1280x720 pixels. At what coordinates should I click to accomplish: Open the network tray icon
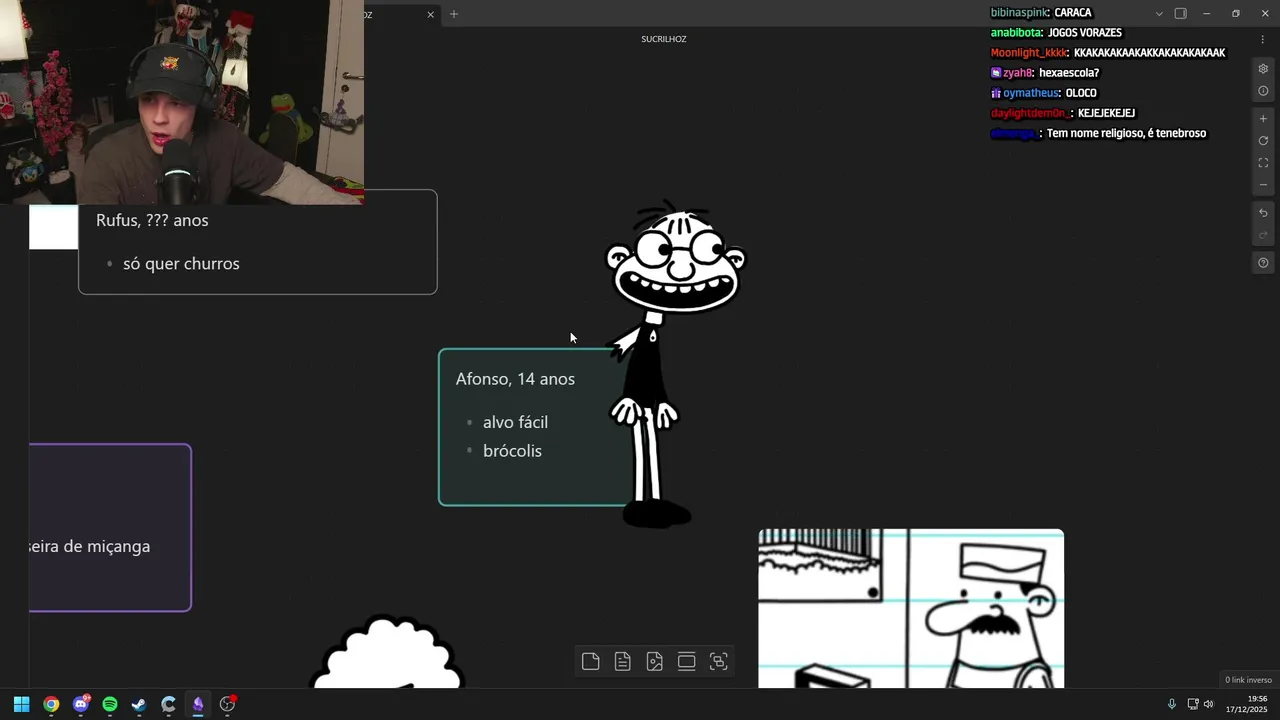pyautogui.click(x=1193, y=704)
